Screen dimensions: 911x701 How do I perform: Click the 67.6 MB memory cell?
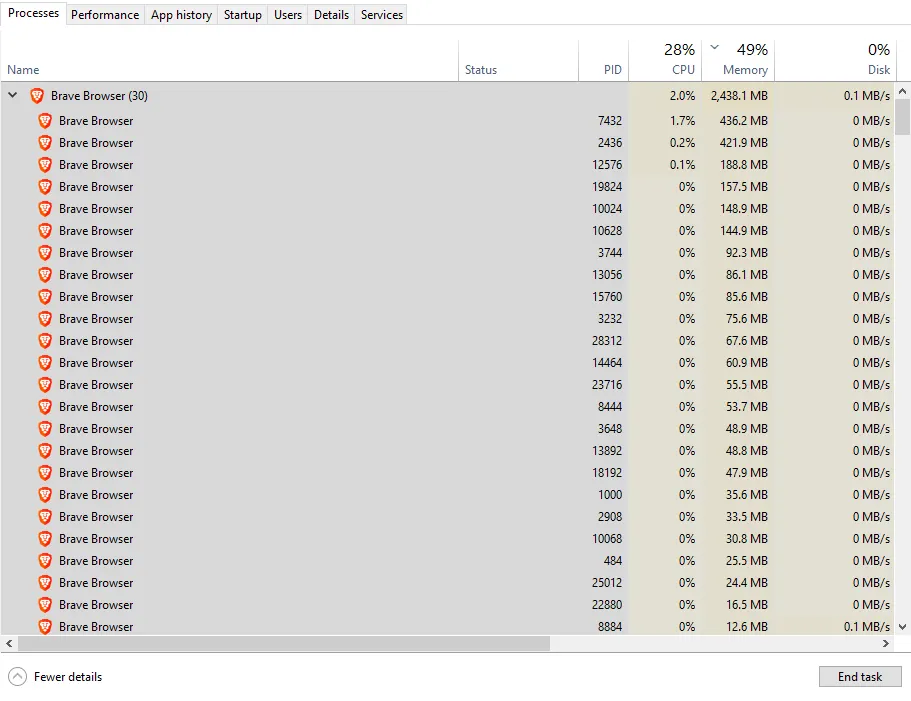click(x=747, y=341)
